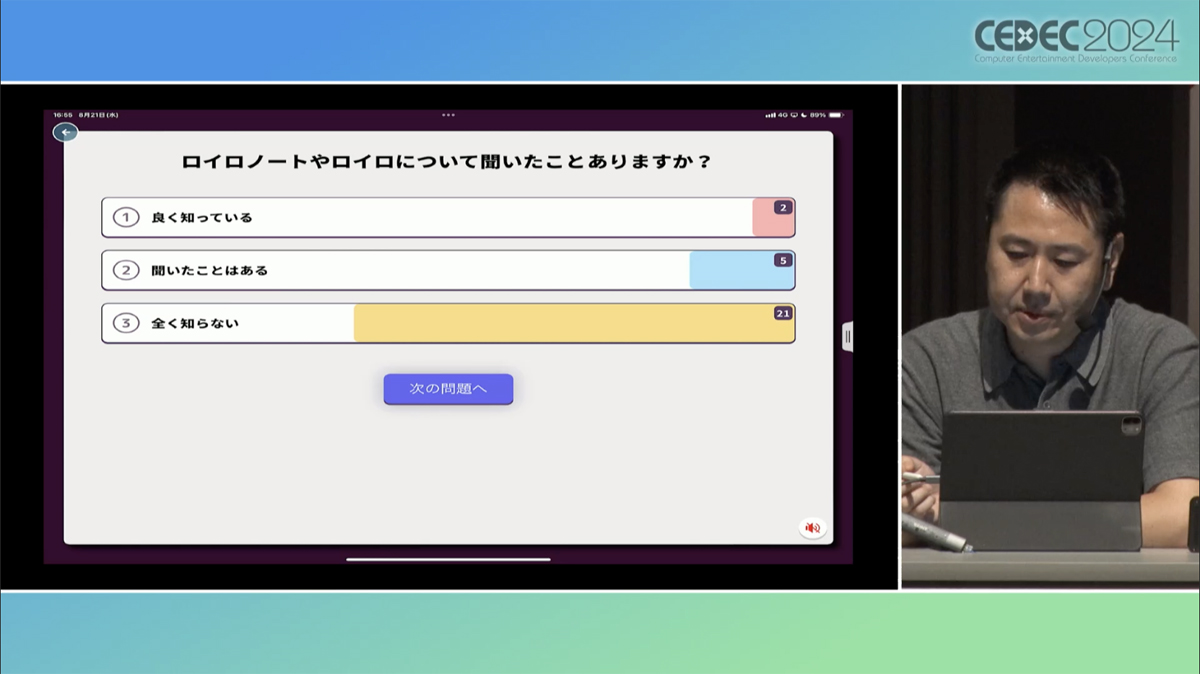
Task: Tap the home indicator bar at bottom
Action: pyautogui.click(x=448, y=559)
